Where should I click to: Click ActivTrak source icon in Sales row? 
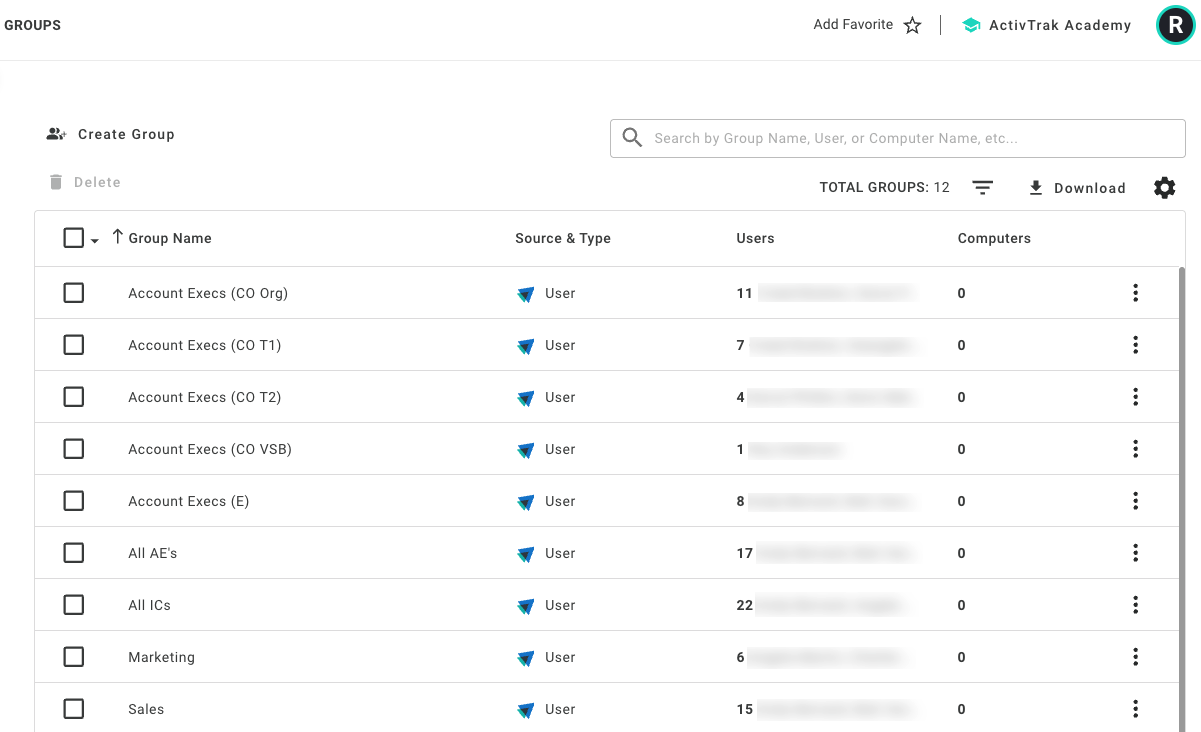[x=526, y=710]
